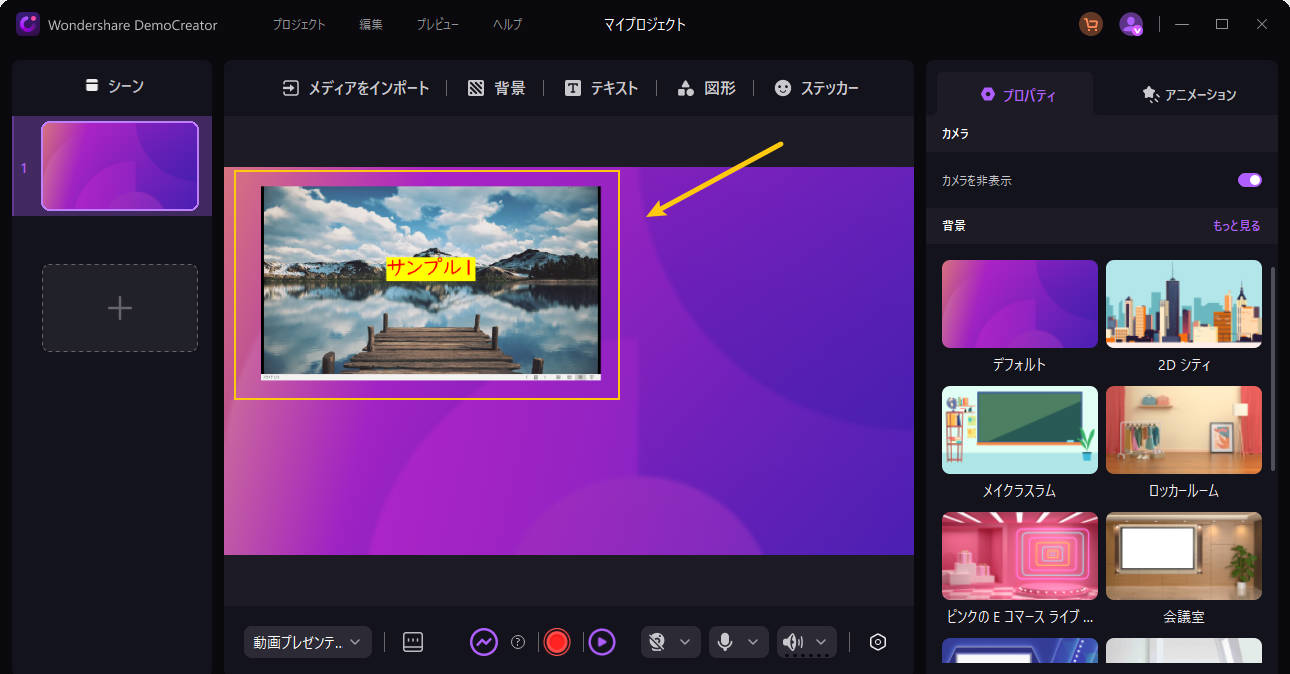The image size is (1290, 674).
Task: Open the プロジェクト menu
Action: tap(299, 24)
